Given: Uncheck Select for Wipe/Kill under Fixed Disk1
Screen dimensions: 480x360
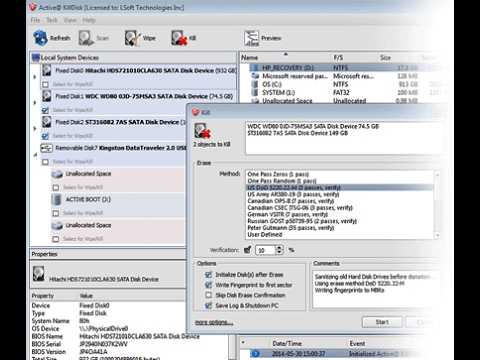Looking at the screenshot, I should (46, 110).
